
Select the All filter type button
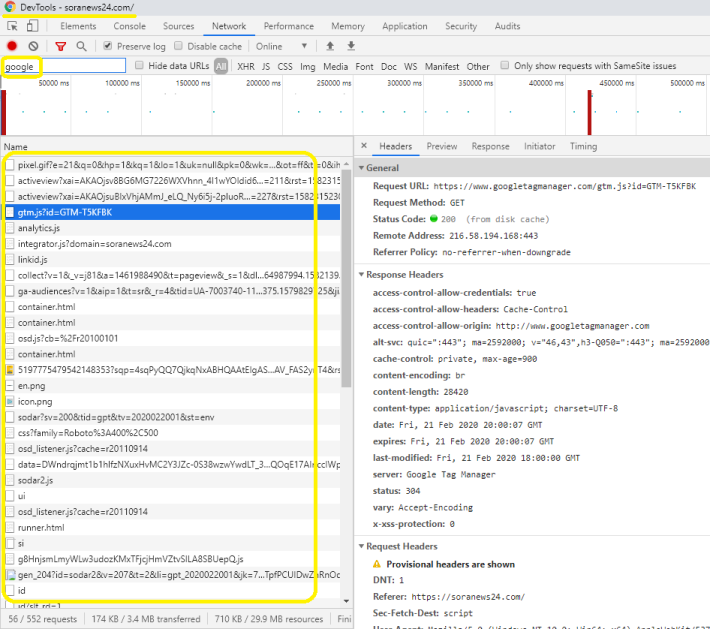221,67
